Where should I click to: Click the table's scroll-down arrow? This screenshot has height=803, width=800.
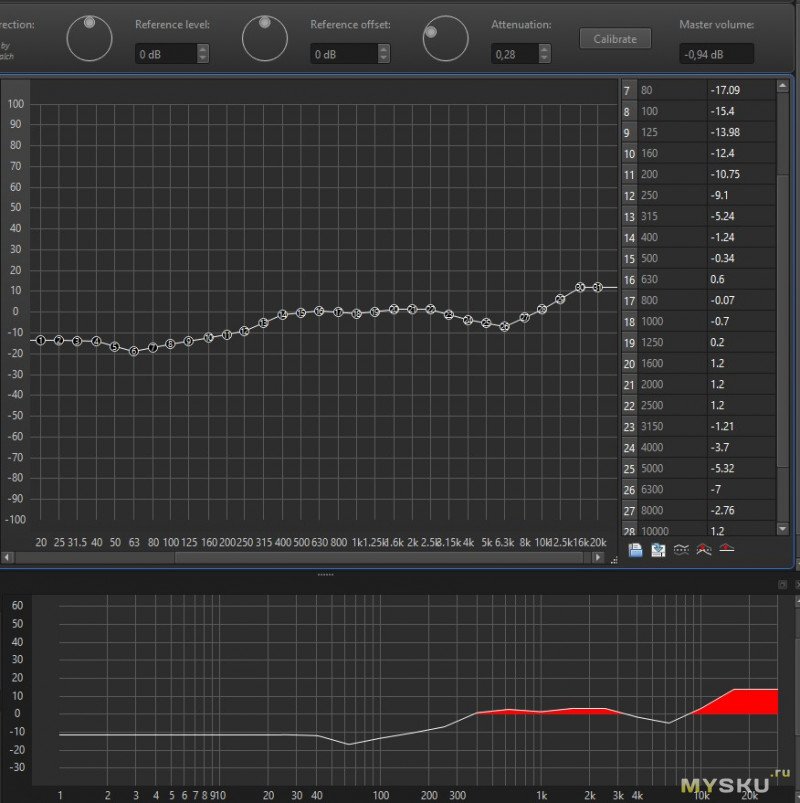pyautogui.click(x=783, y=529)
